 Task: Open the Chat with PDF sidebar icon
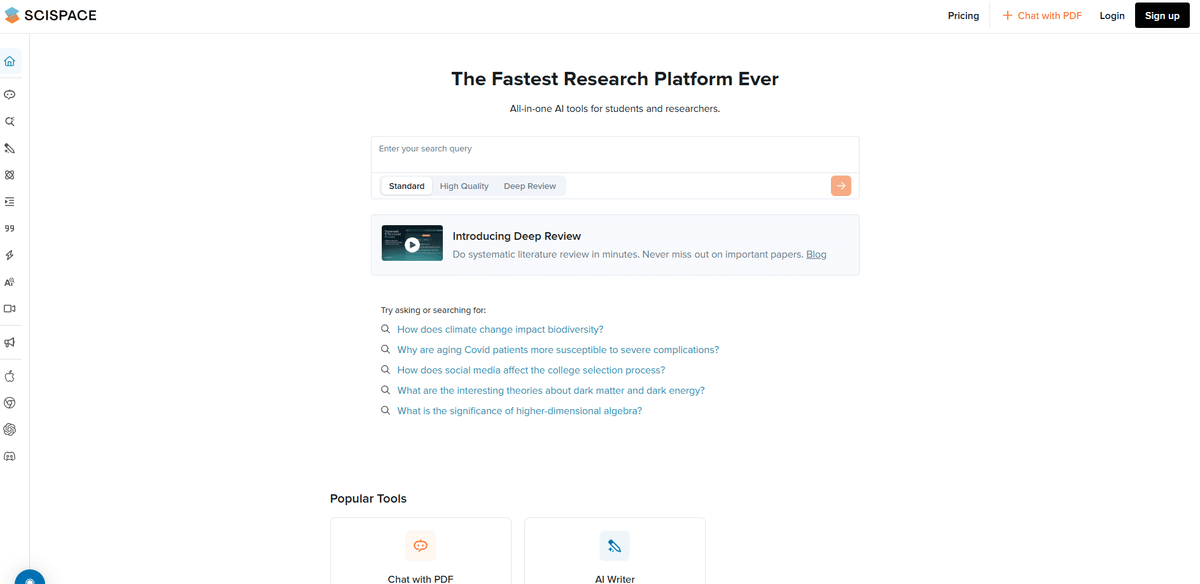[x=10, y=95]
